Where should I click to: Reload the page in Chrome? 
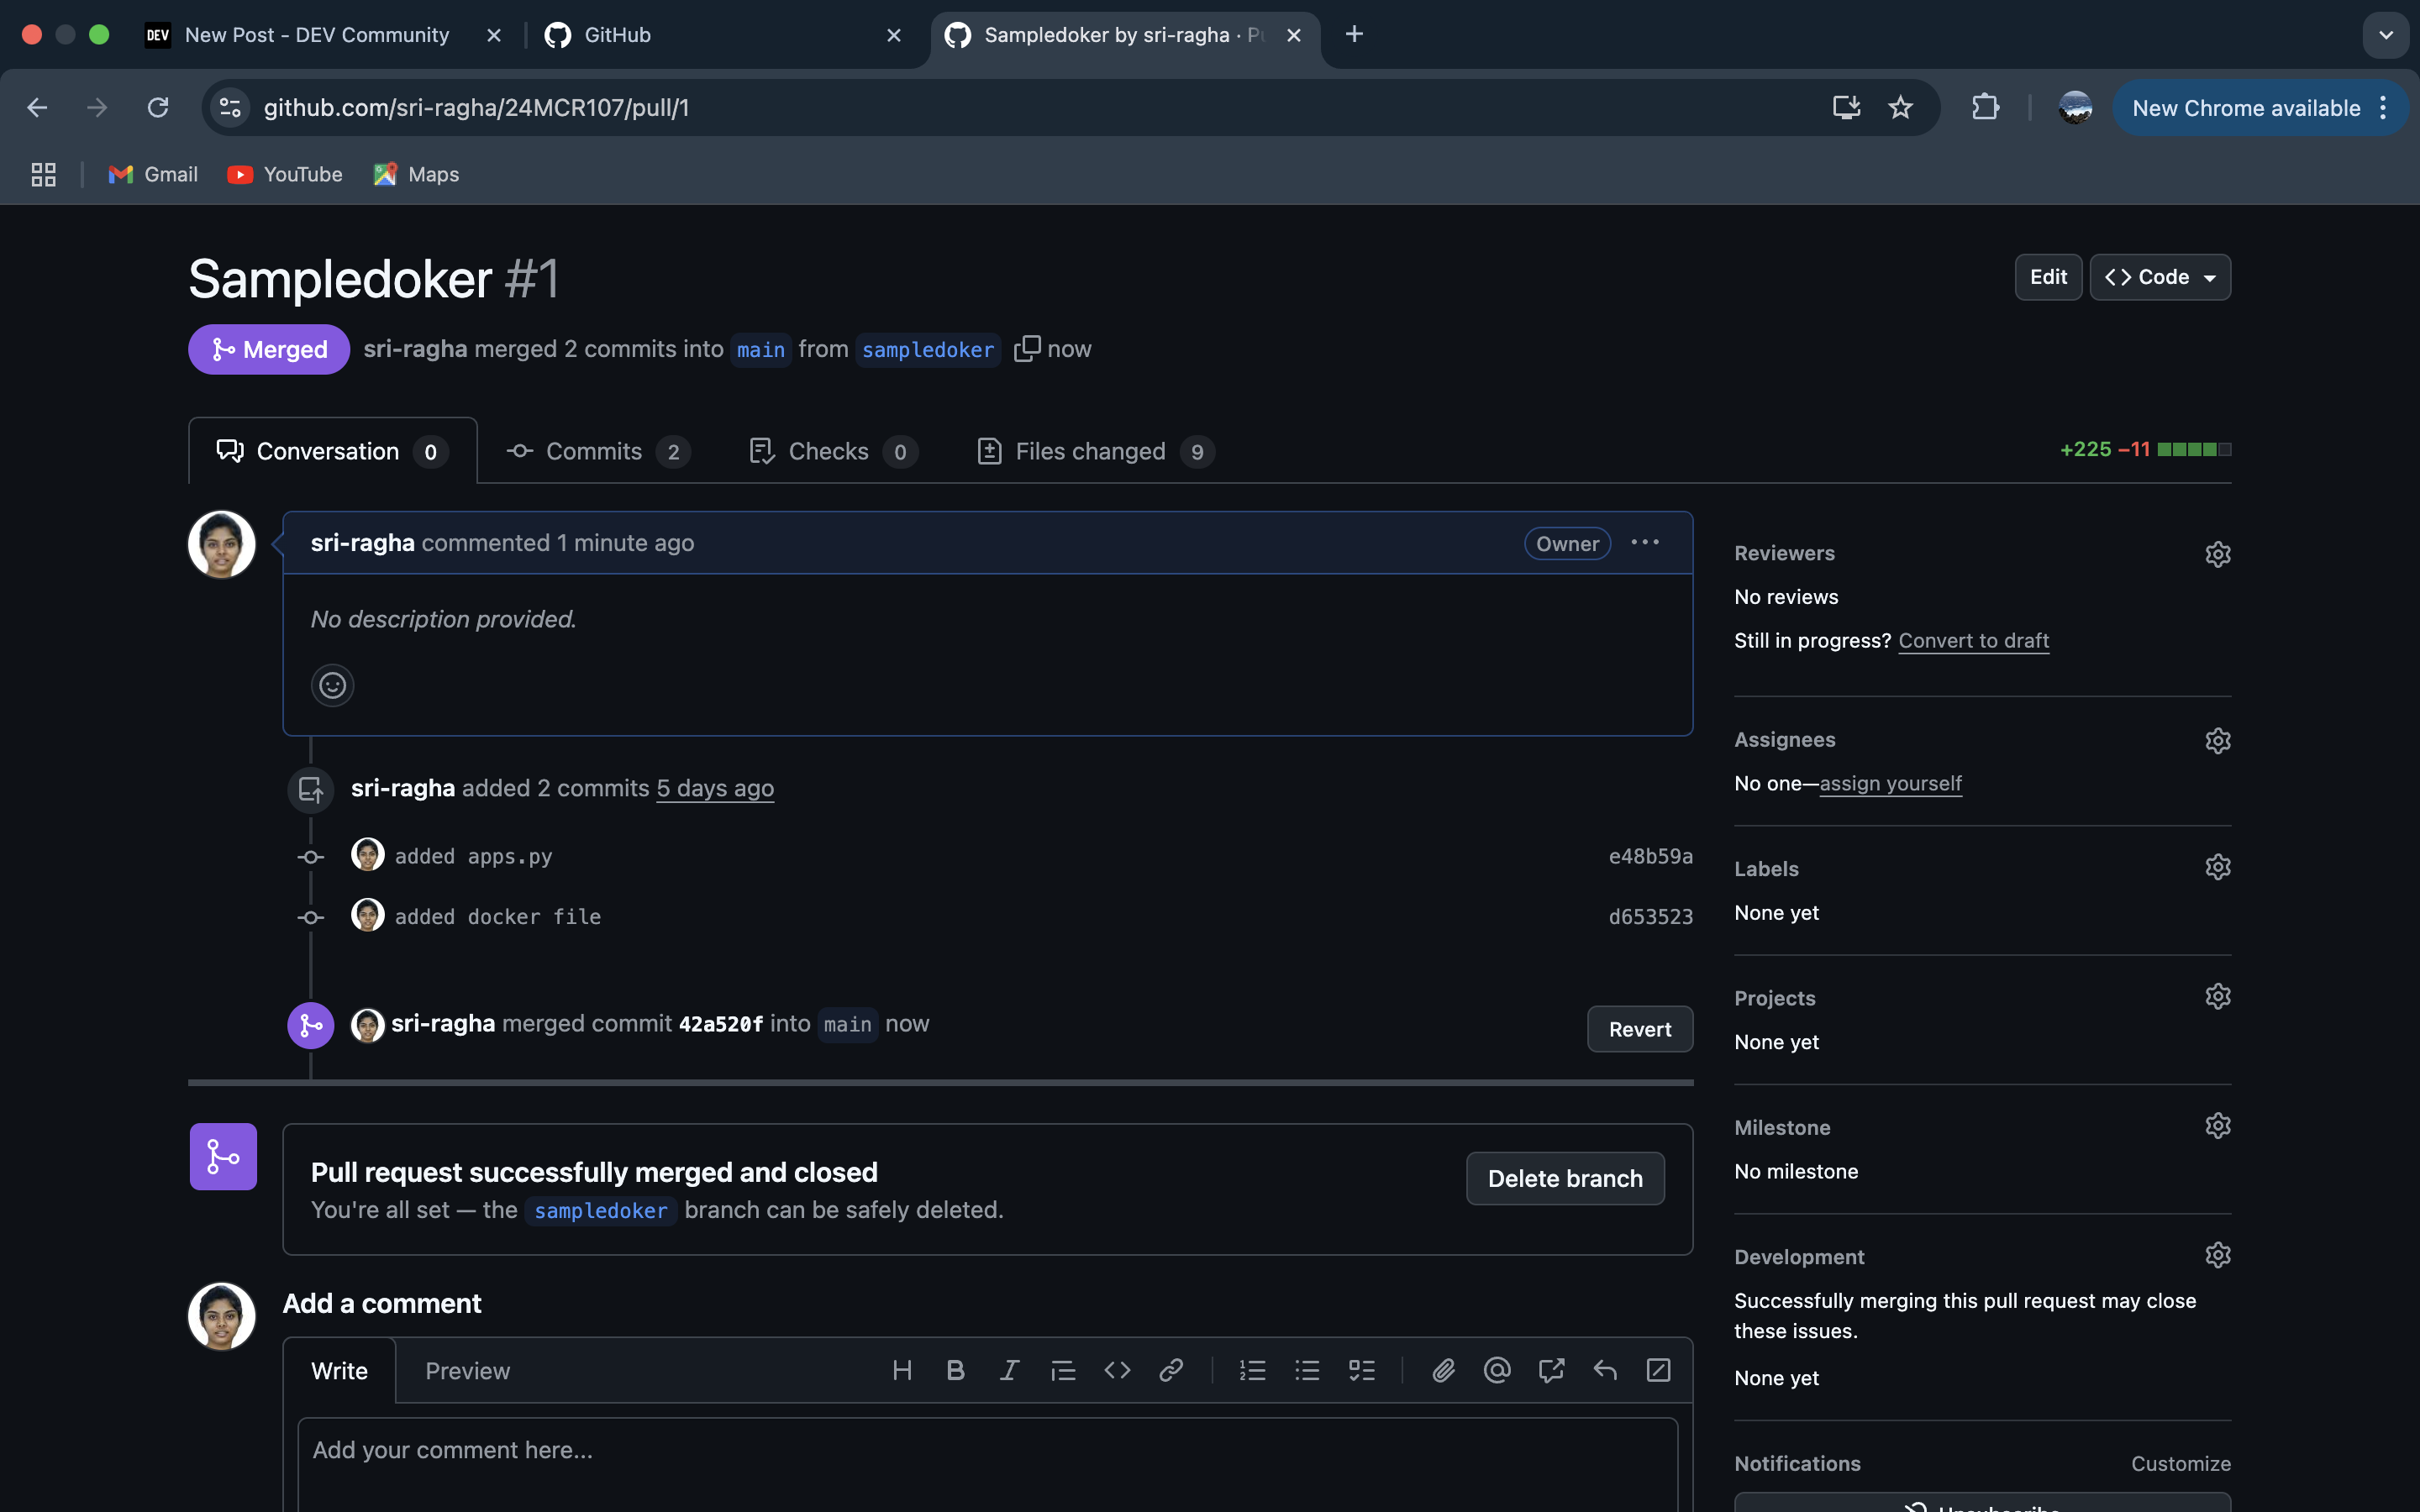[x=158, y=107]
